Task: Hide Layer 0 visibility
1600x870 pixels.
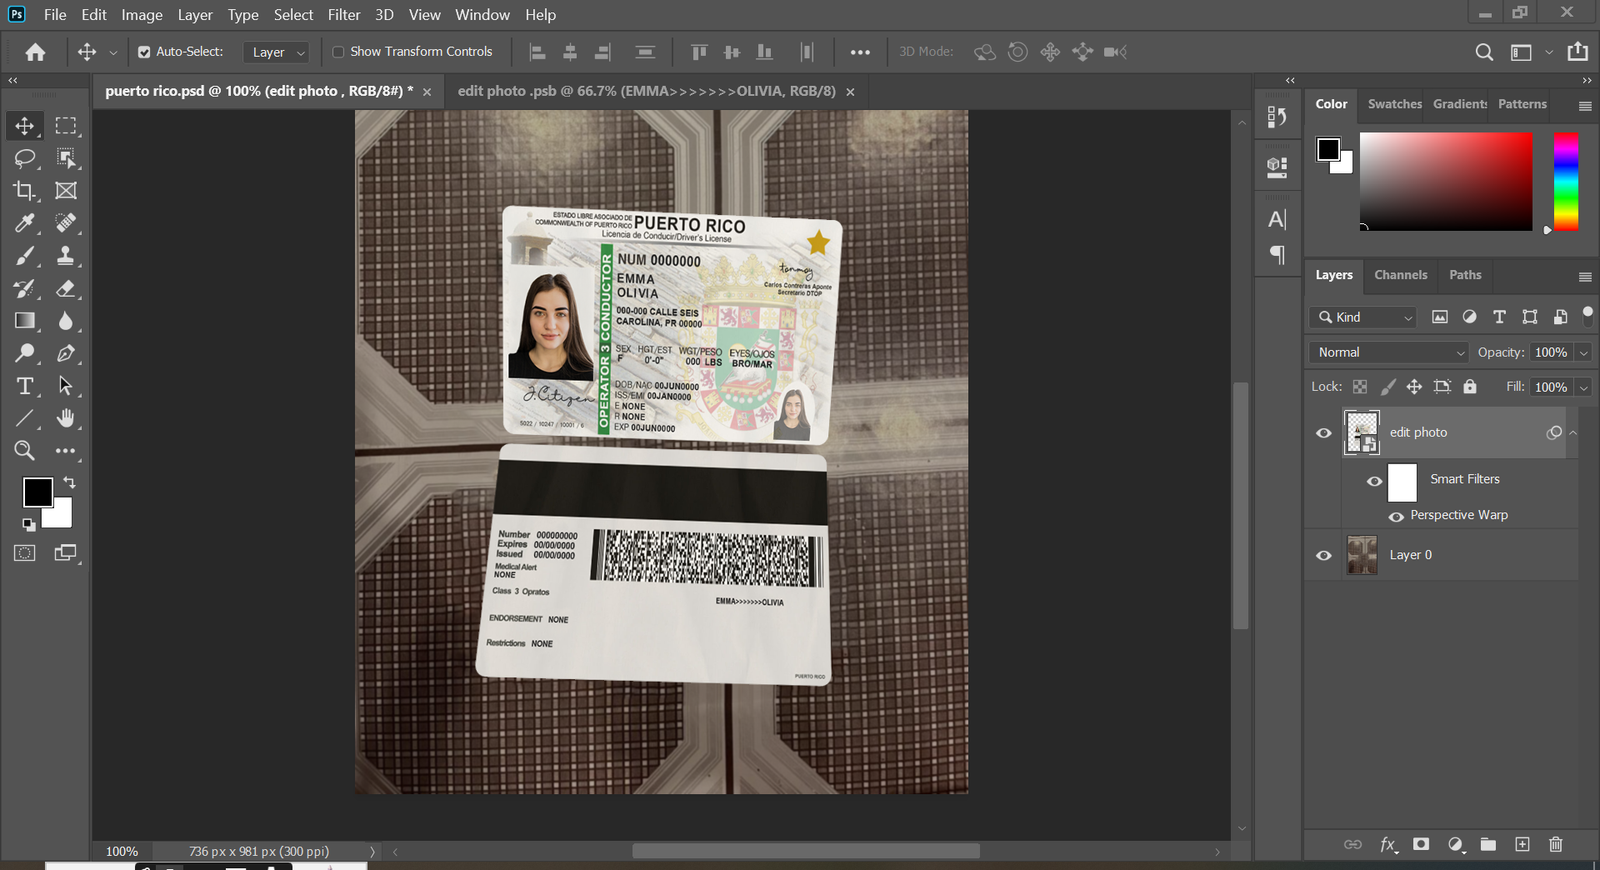Action: [x=1324, y=556]
